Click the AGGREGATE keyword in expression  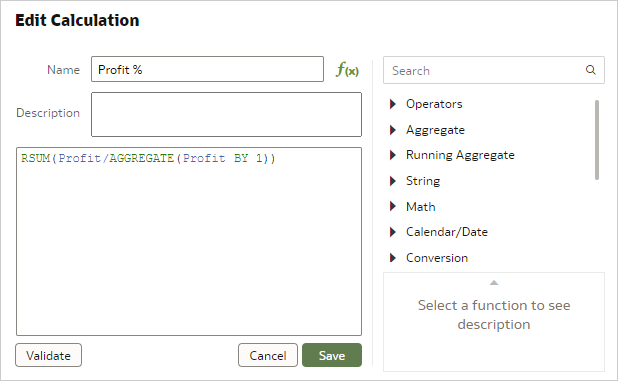141,158
